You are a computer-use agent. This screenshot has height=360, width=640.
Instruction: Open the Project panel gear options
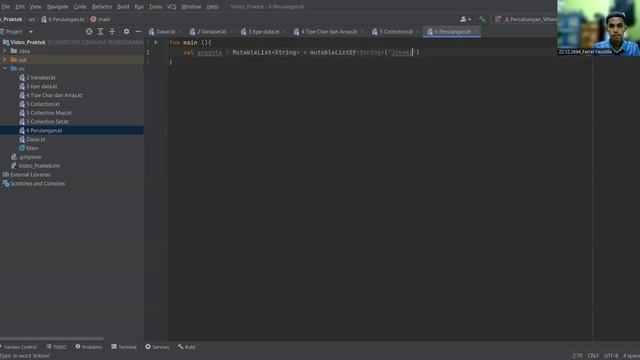coord(127,31)
